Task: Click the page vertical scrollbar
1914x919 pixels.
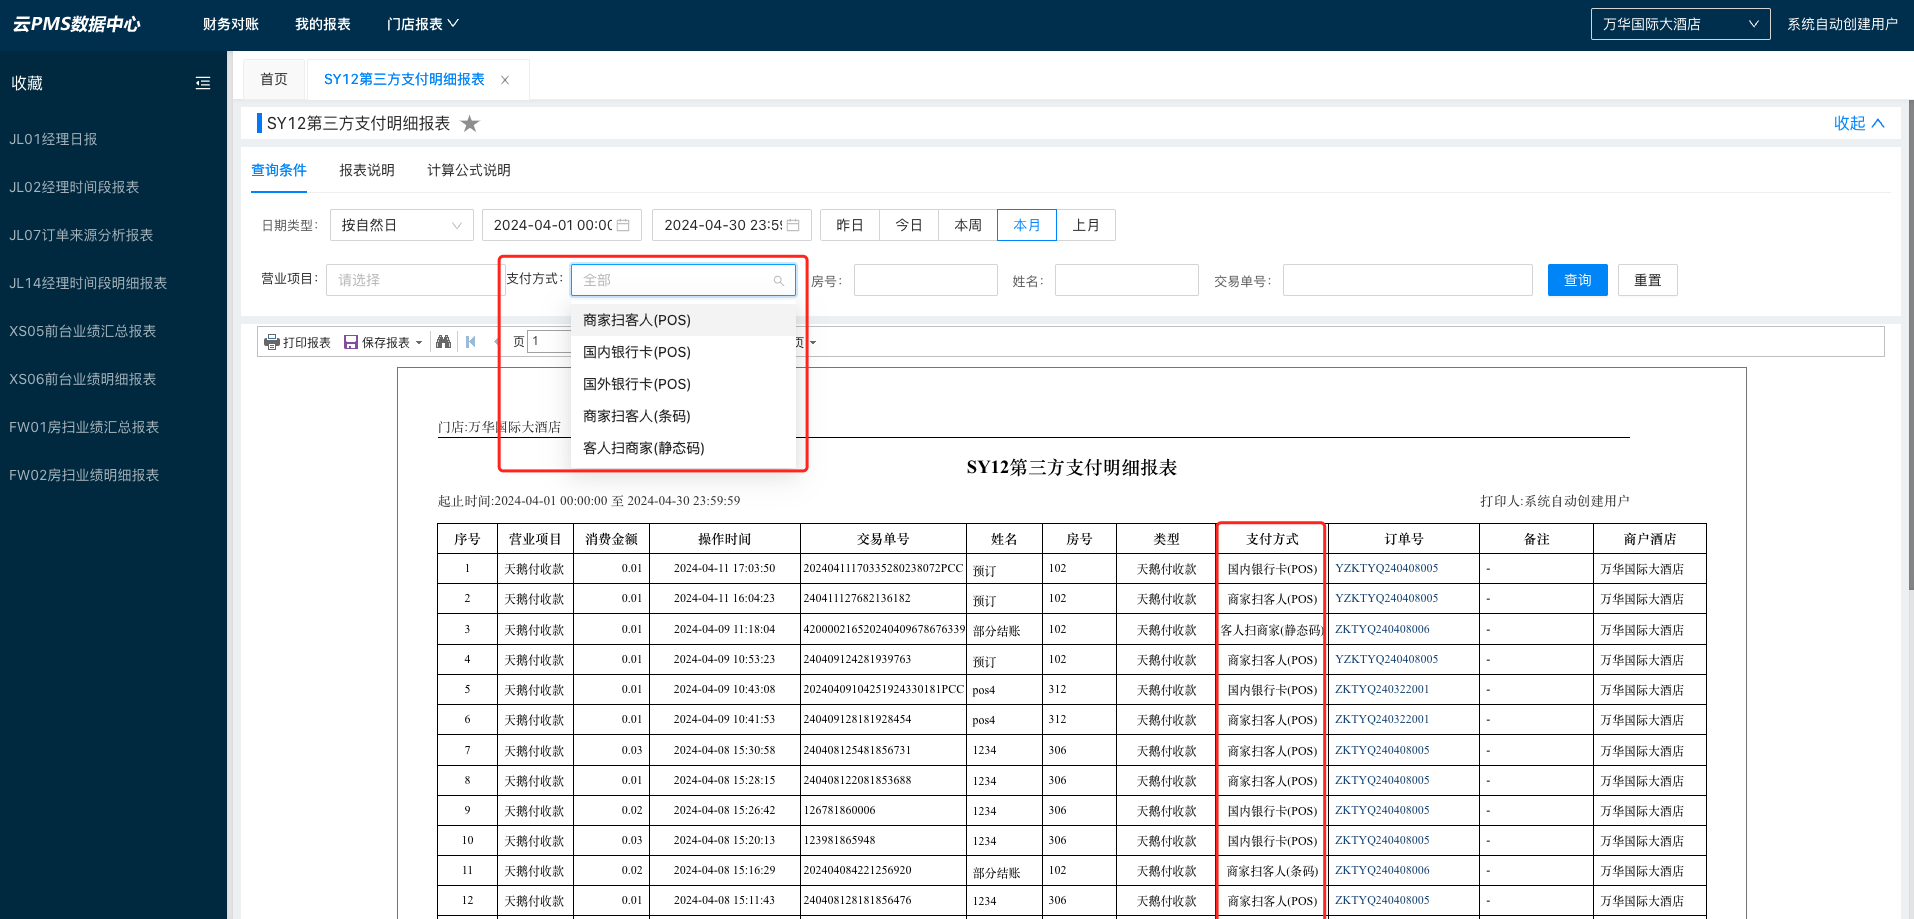Action: click(x=1910, y=345)
